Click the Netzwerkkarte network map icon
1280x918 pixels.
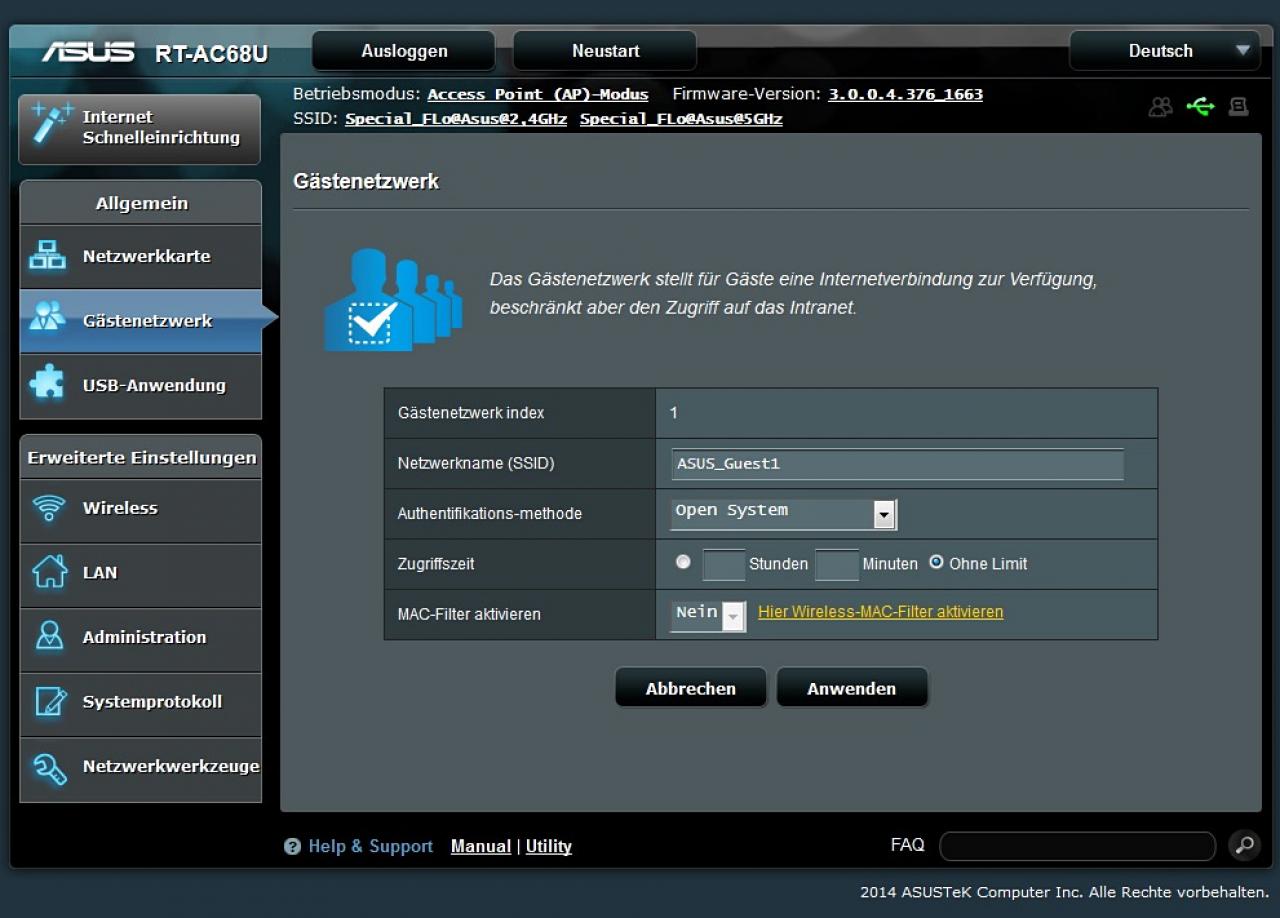pos(48,256)
